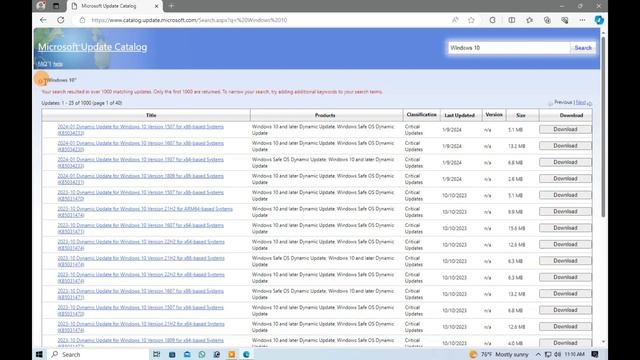Image resolution: width=640 pixels, height=360 pixels.
Task: Download the 15.6 MB Version 1607 x64 update
Action: [x=565, y=228]
